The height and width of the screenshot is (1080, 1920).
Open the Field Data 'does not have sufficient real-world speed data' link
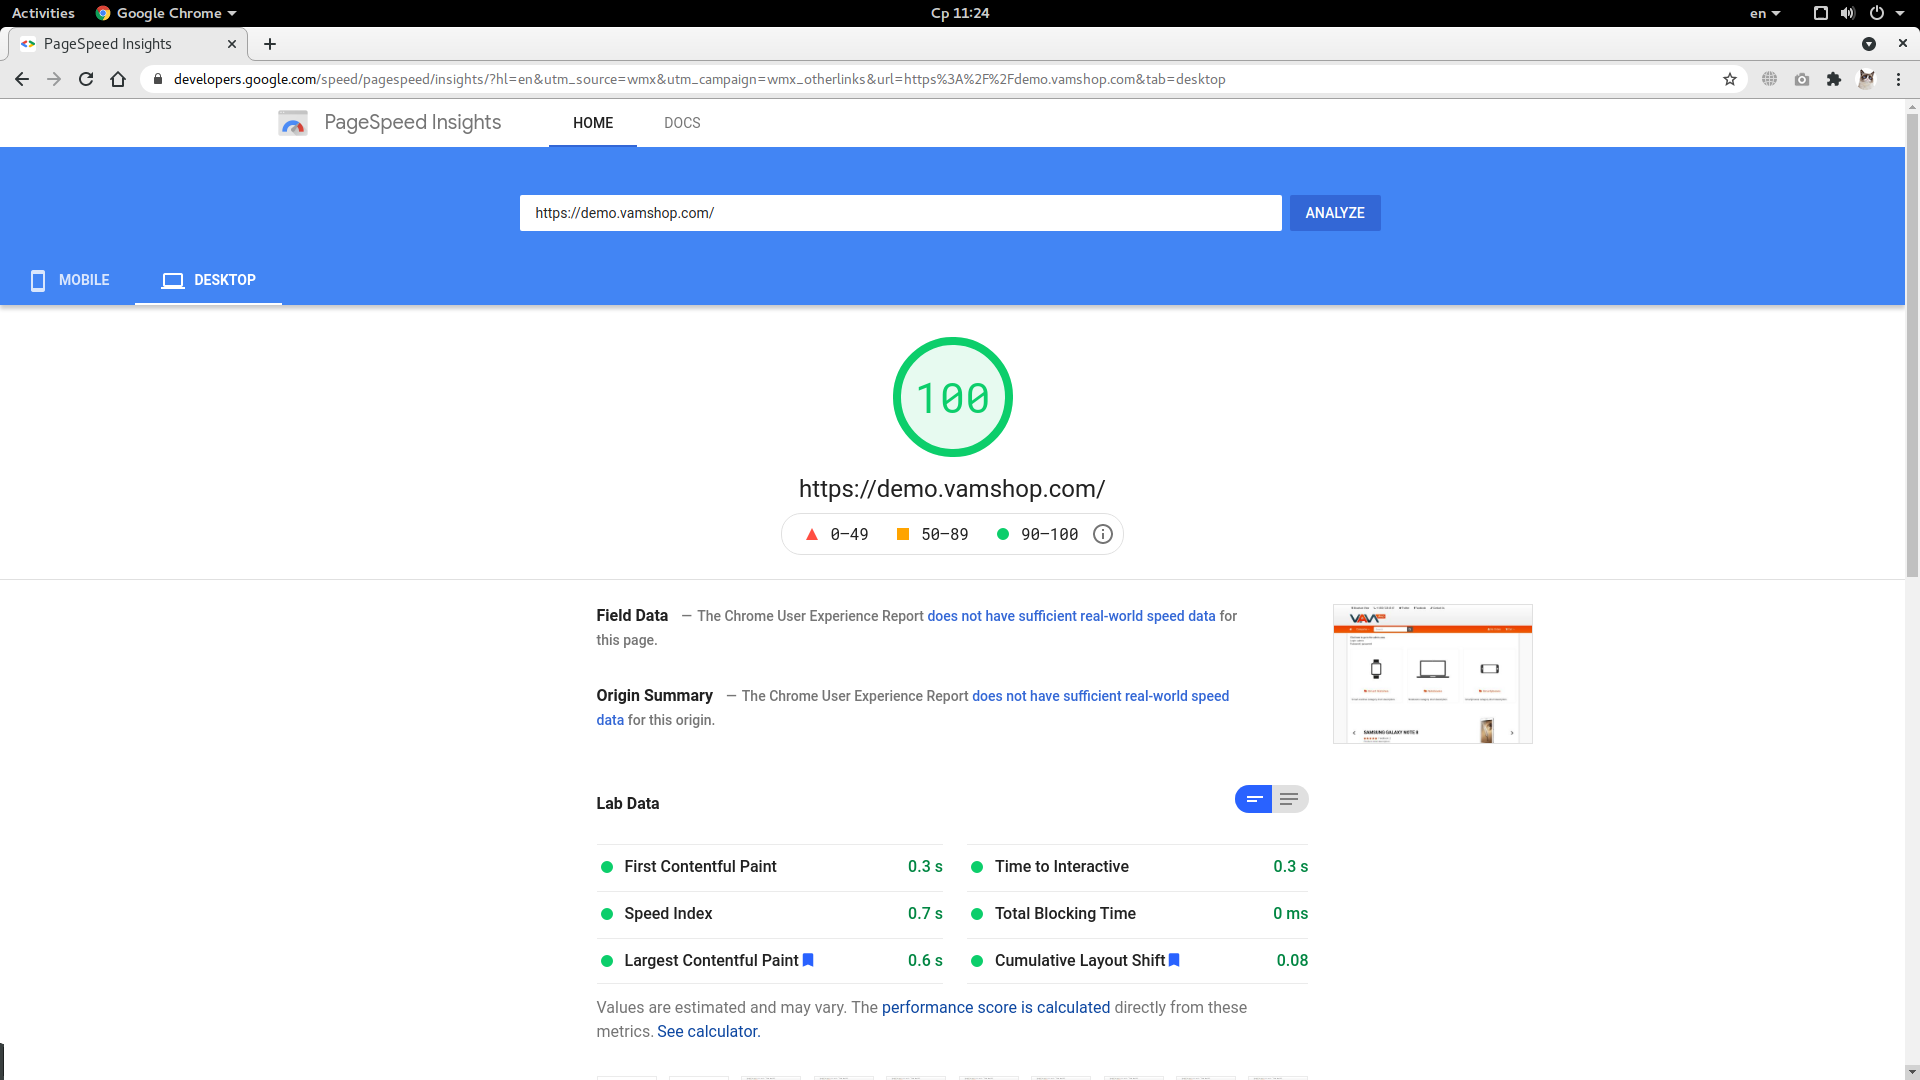[x=1071, y=616]
